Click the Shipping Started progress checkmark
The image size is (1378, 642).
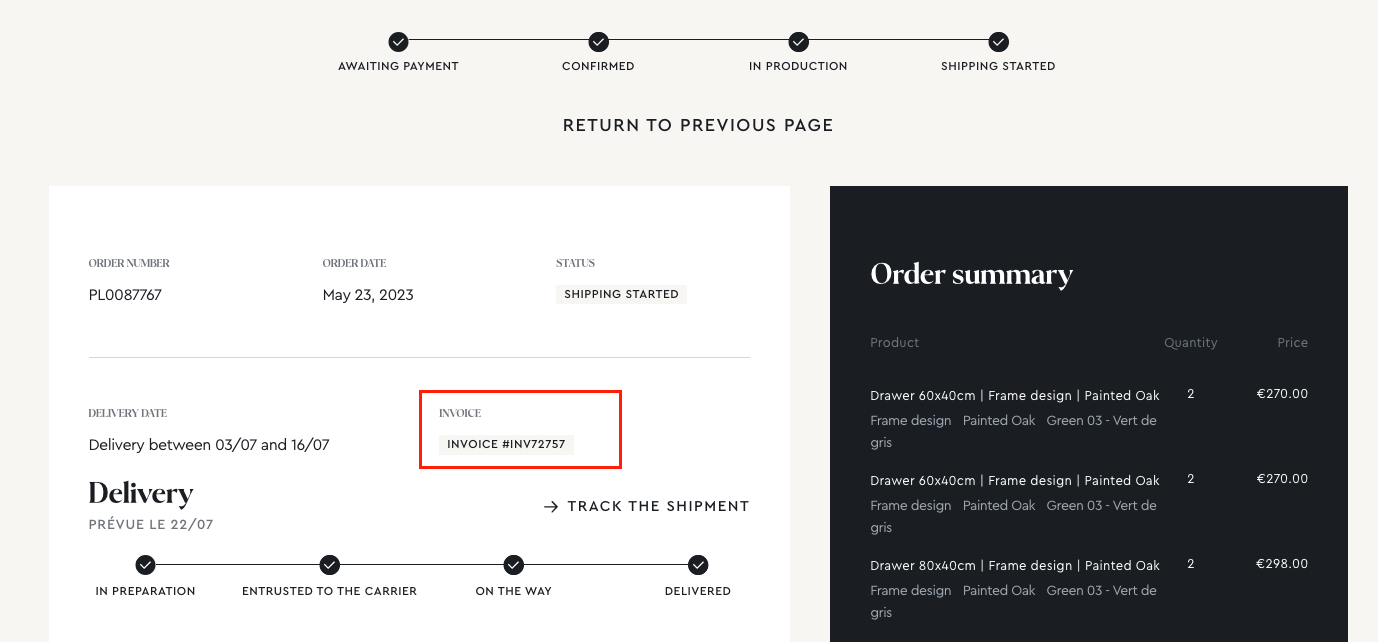click(x=998, y=42)
